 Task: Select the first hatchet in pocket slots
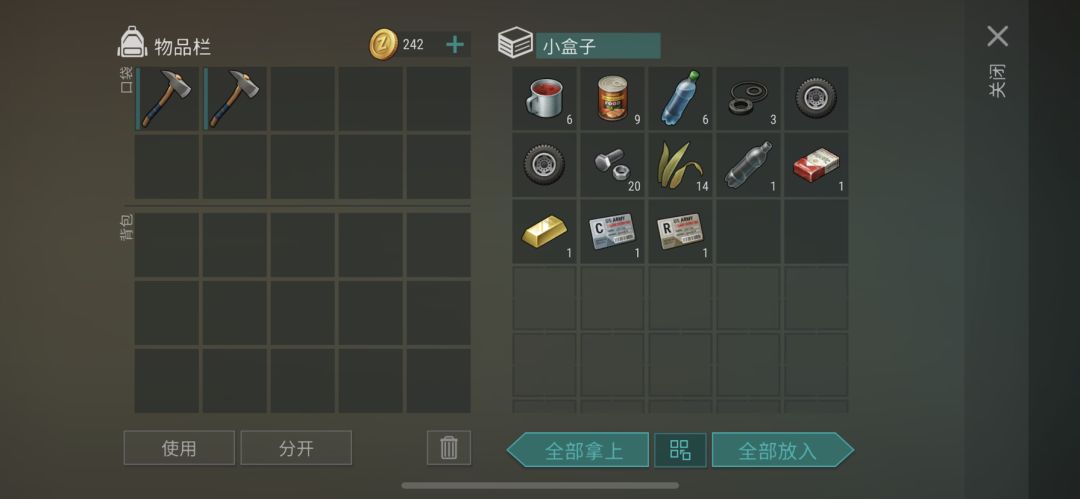coord(167,99)
